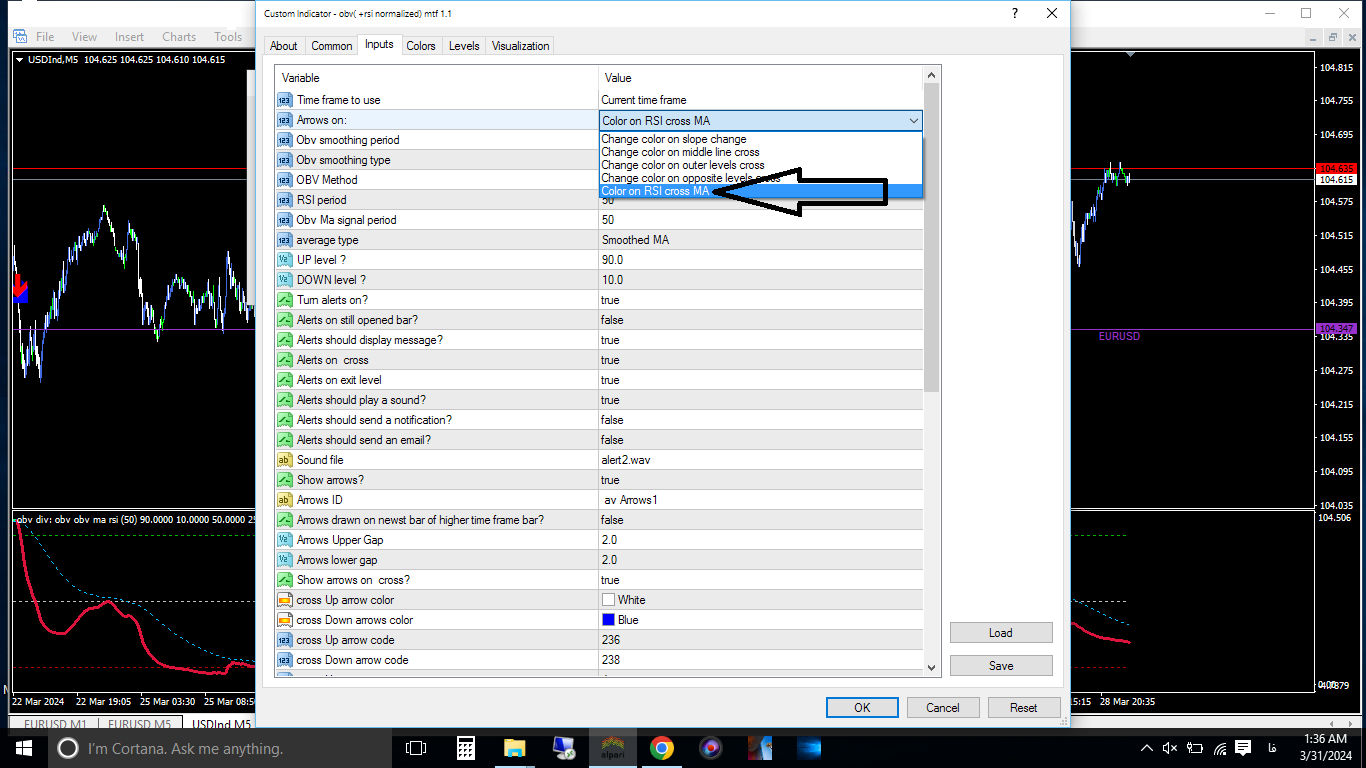
Task: Click the muted volume icon in system tray
Action: pyautogui.click(x=1170, y=748)
